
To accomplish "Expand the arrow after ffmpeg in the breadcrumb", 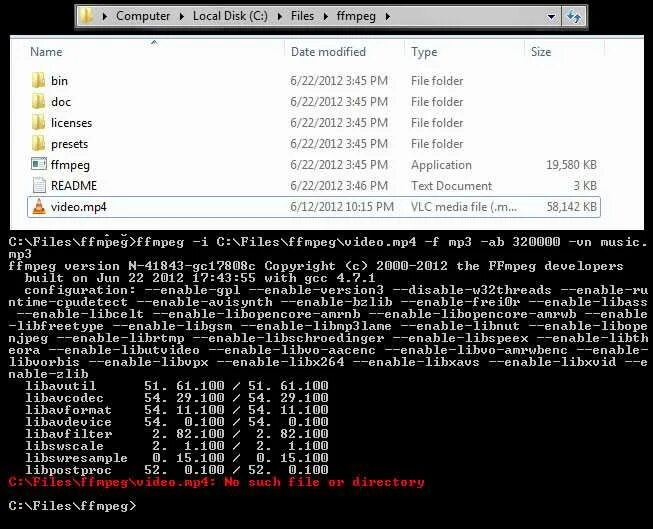I will (x=387, y=16).
